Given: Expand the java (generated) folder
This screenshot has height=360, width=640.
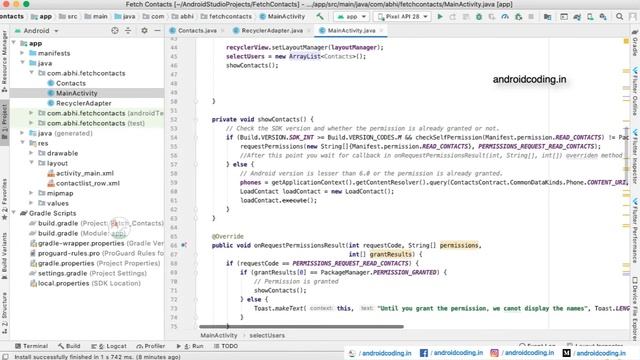Looking at the screenshot, I should [22, 133].
